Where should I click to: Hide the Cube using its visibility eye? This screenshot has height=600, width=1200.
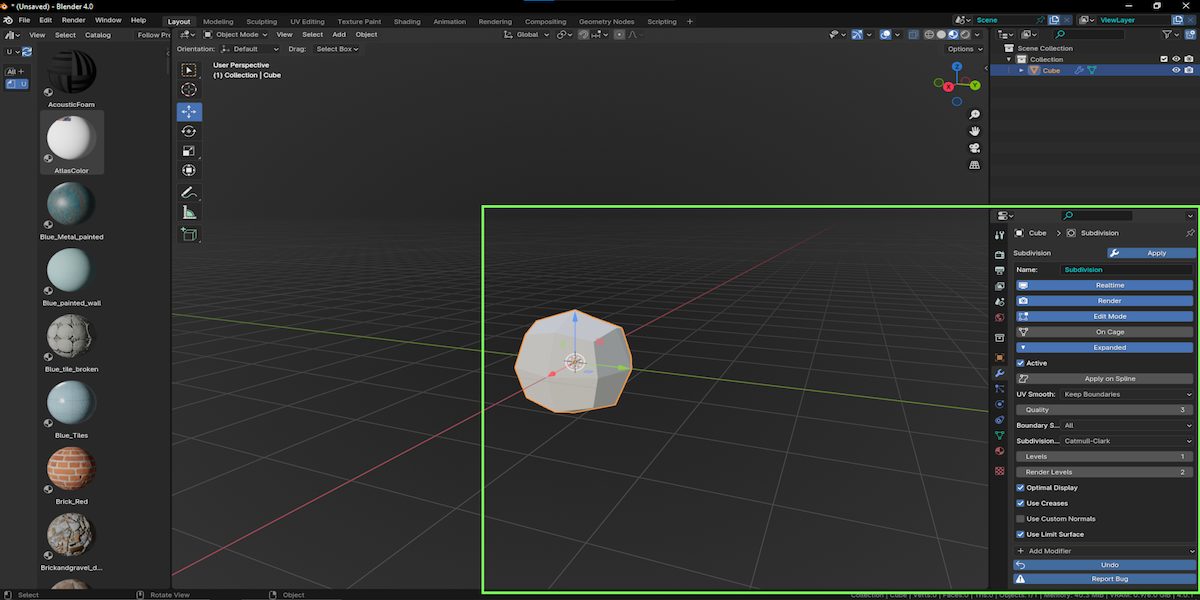1176,69
